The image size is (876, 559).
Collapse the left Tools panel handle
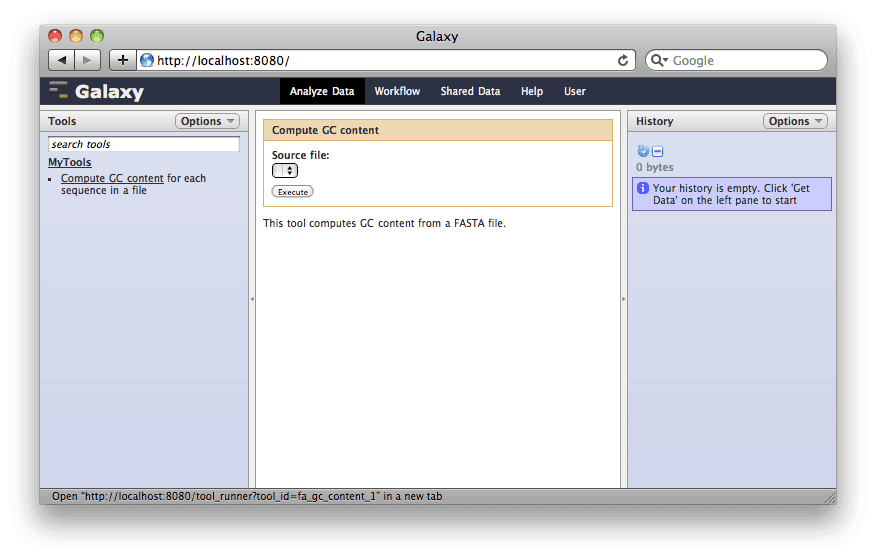(x=252, y=298)
